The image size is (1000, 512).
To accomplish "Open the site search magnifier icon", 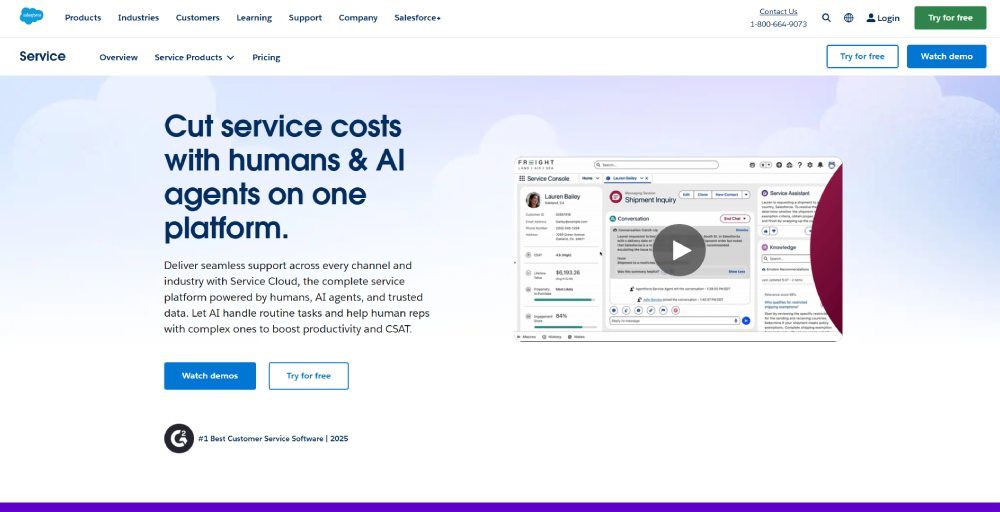I will [x=827, y=18].
